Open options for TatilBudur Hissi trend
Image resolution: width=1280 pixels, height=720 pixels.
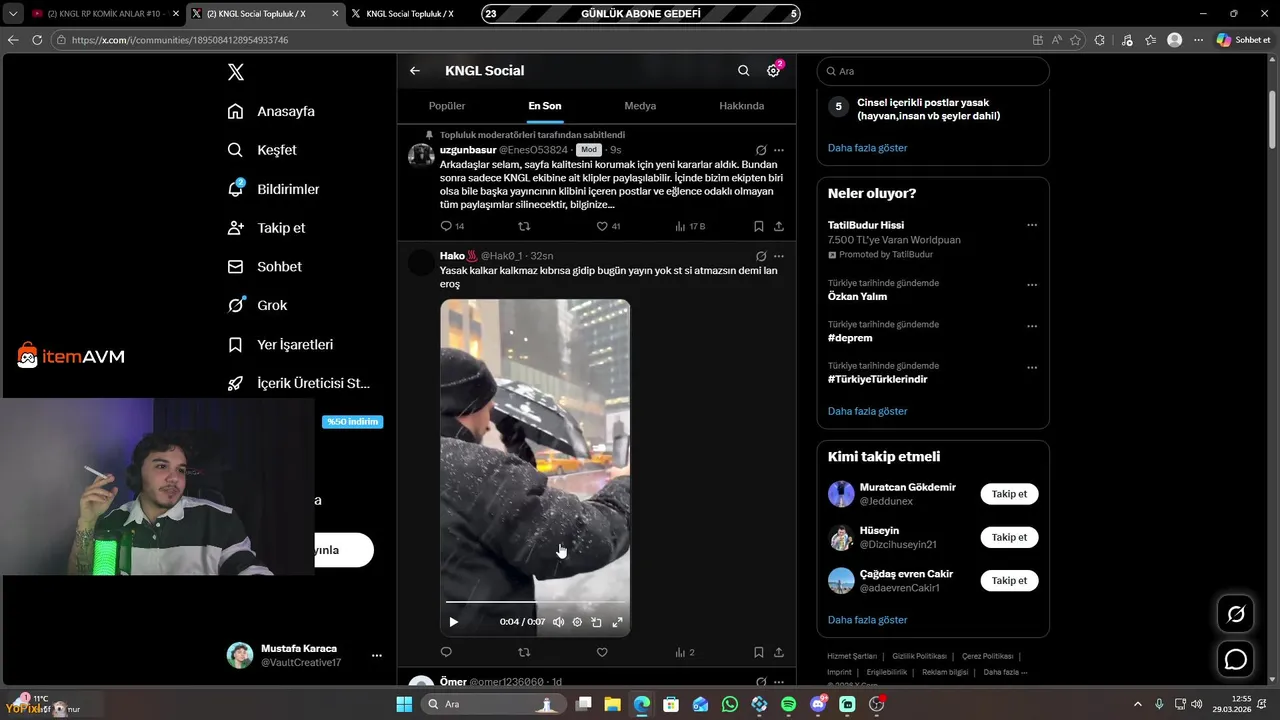tap(1032, 226)
